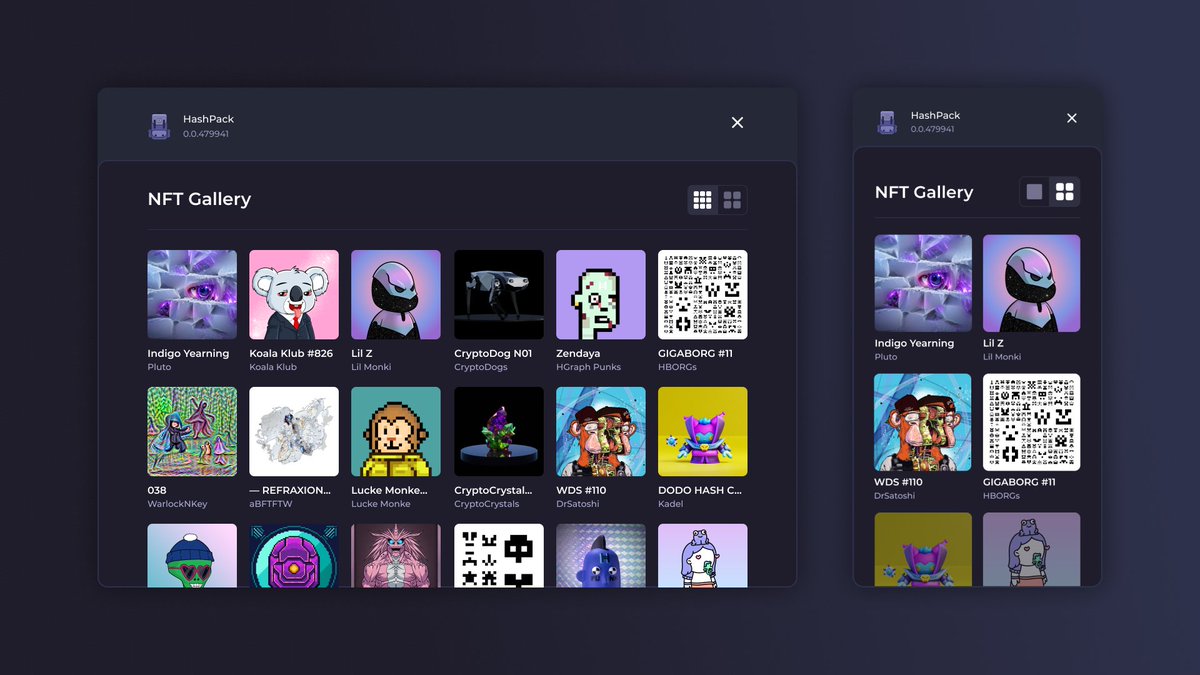This screenshot has height=675, width=1200.
Task: Open Lil Z thumbnail in small window
Action: 1031,283
